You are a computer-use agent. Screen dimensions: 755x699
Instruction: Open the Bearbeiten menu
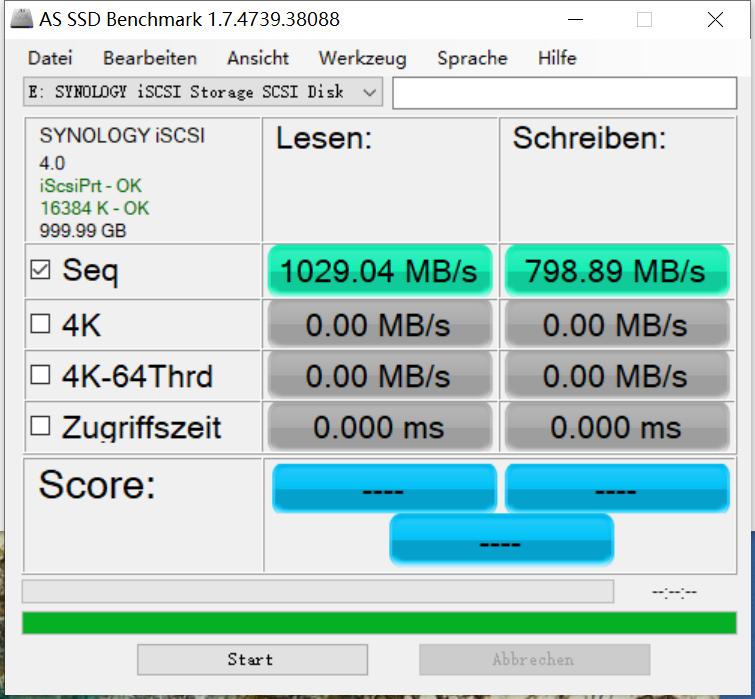[150, 58]
